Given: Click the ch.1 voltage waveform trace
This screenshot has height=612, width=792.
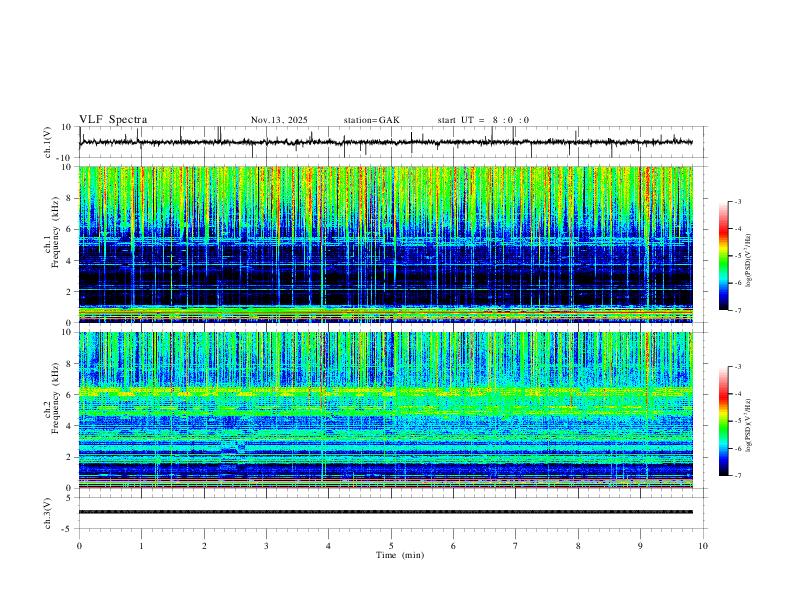Looking at the screenshot, I should (385, 142).
